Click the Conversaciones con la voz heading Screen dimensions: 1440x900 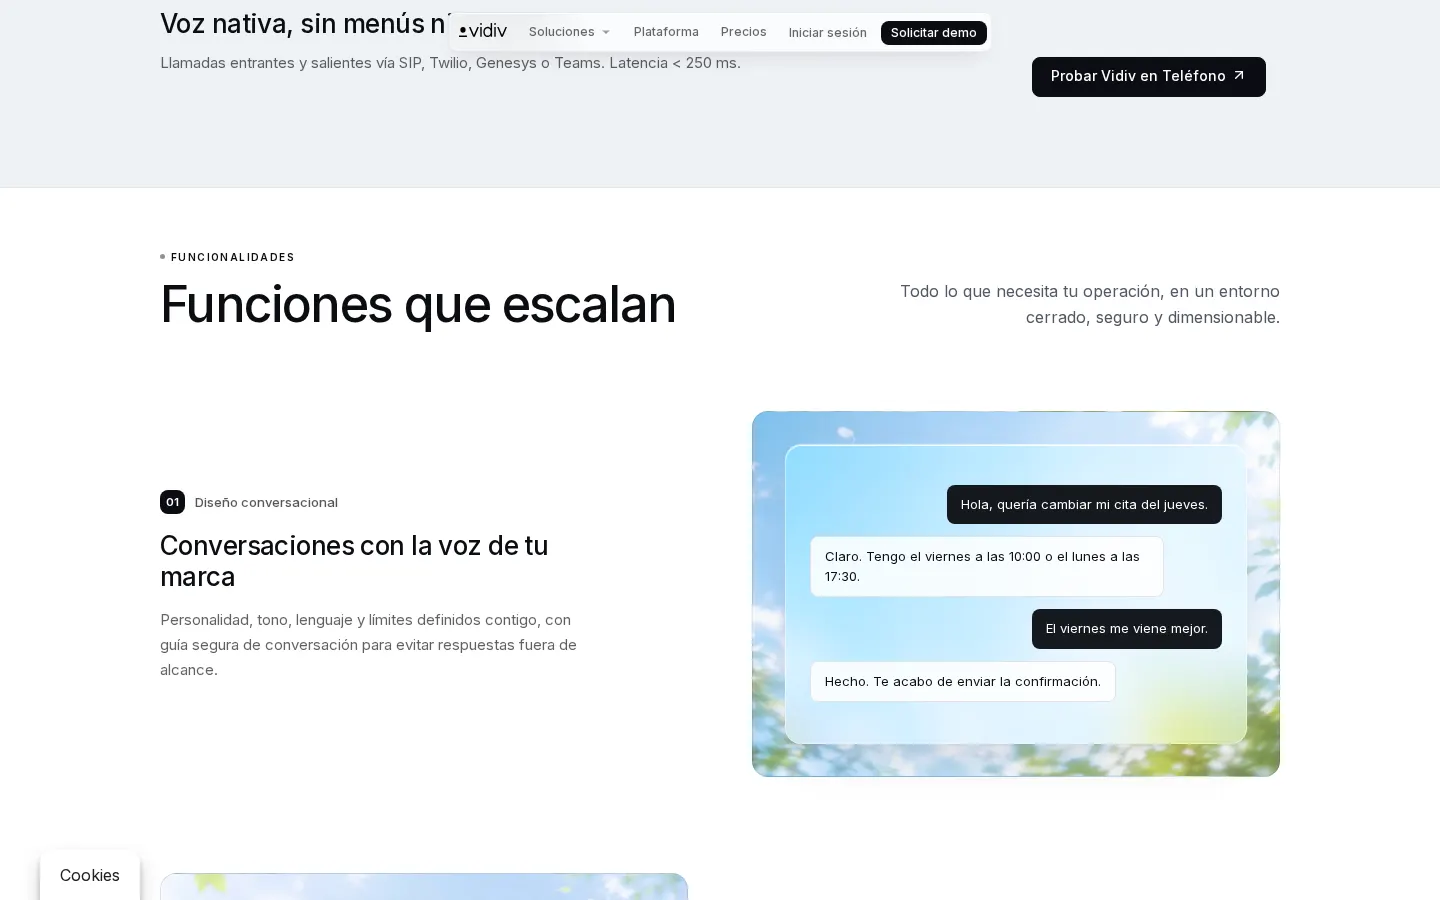[x=354, y=561]
